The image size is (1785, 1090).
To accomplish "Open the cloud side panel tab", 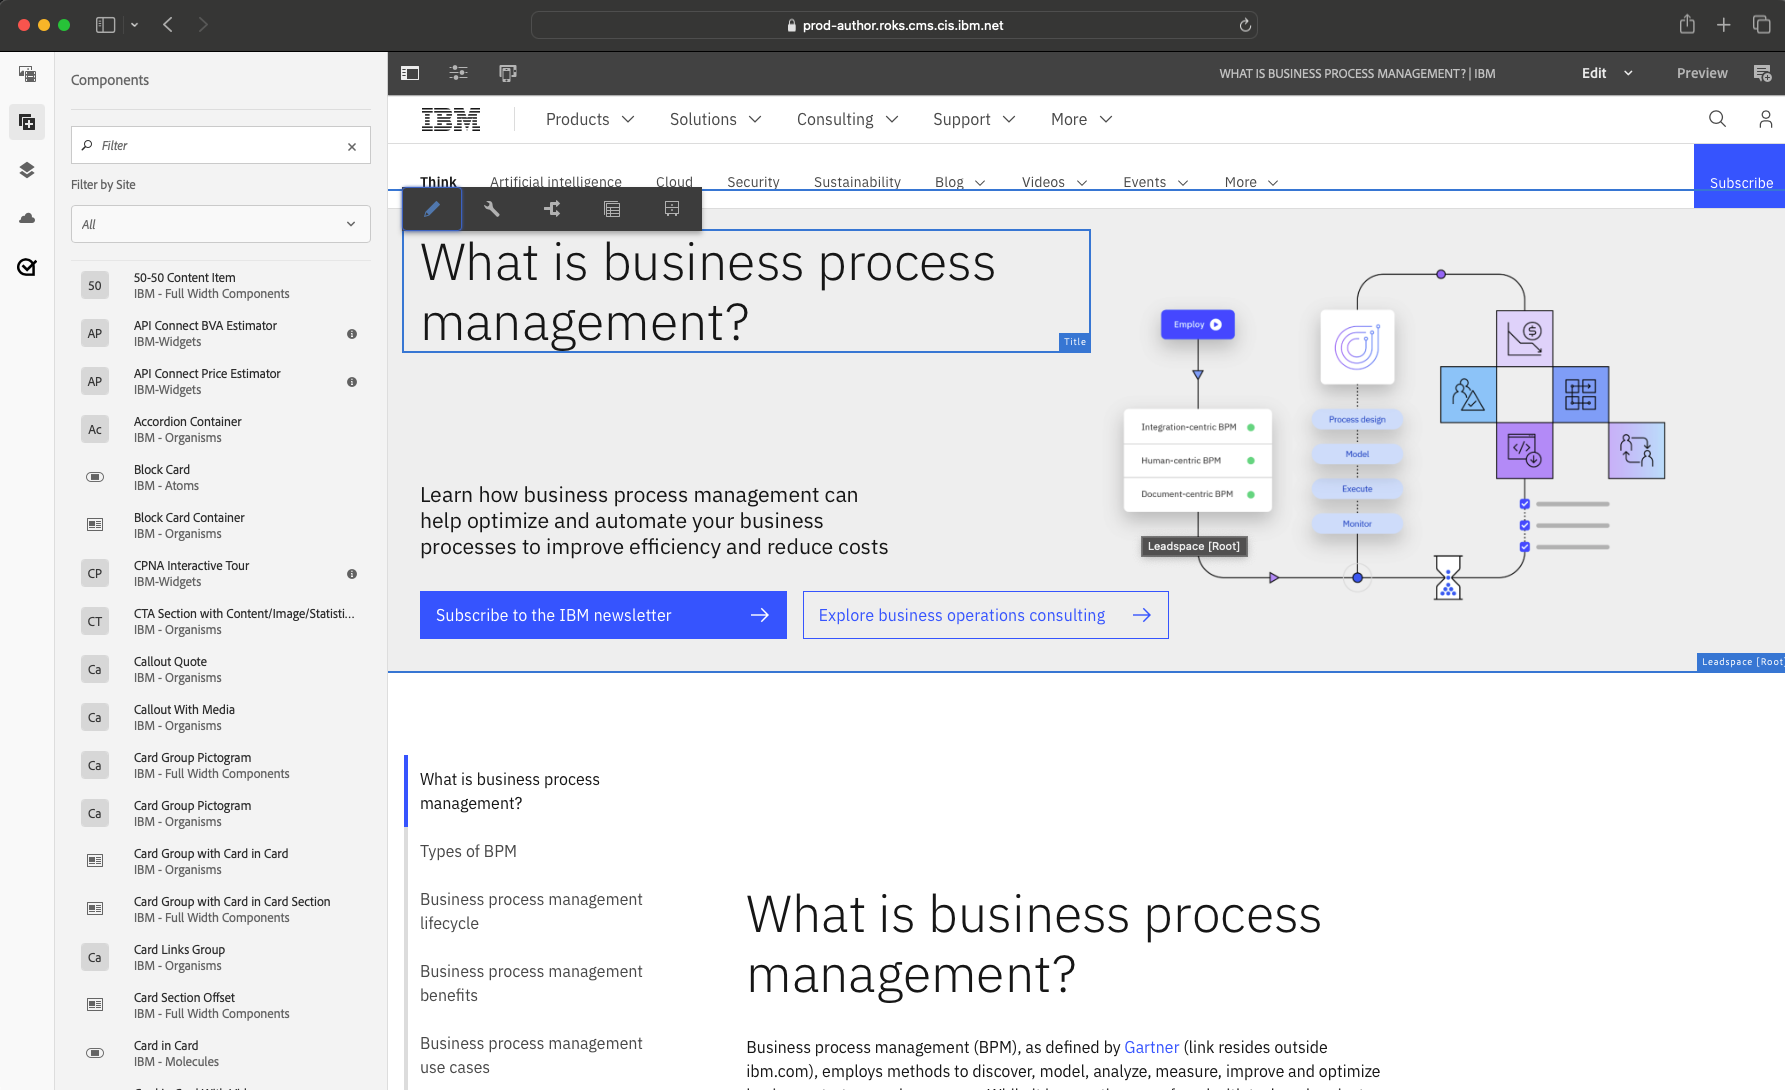I will (x=27, y=218).
